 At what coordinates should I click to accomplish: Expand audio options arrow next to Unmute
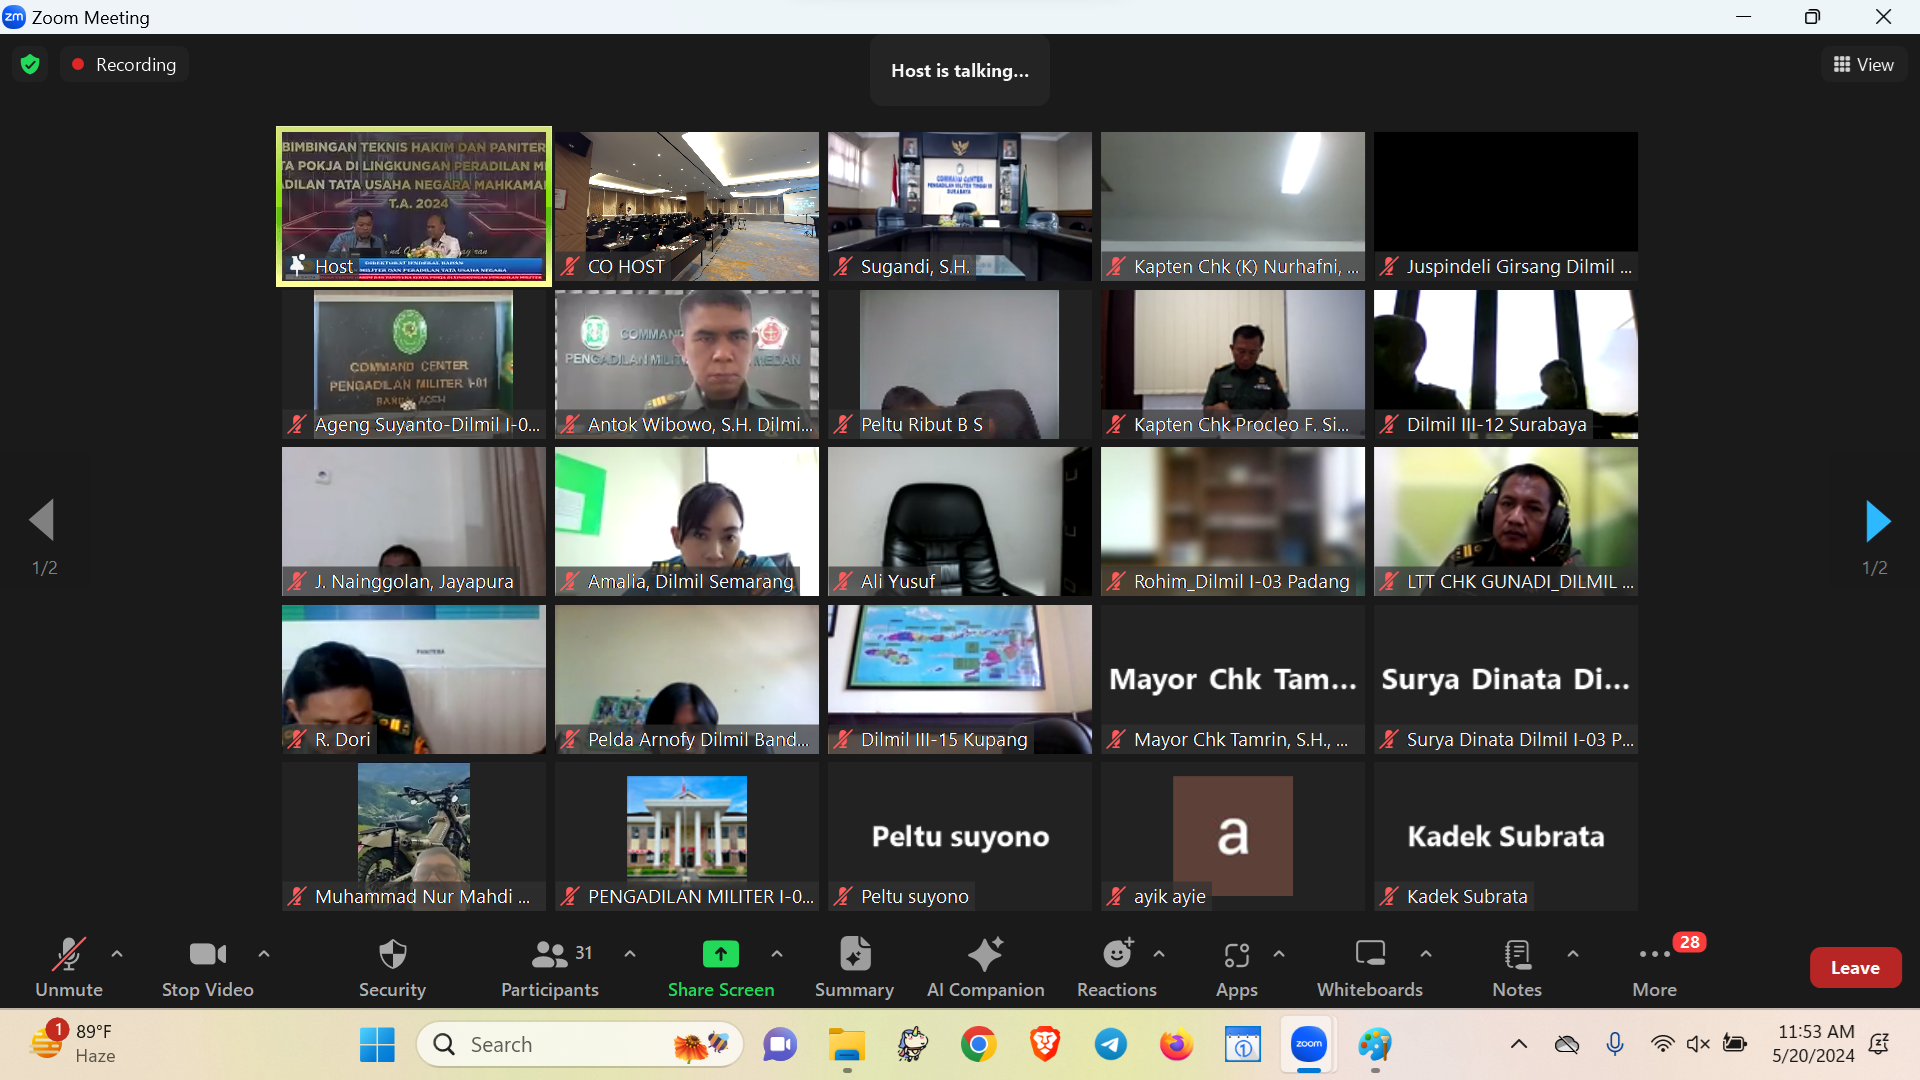(117, 954)
